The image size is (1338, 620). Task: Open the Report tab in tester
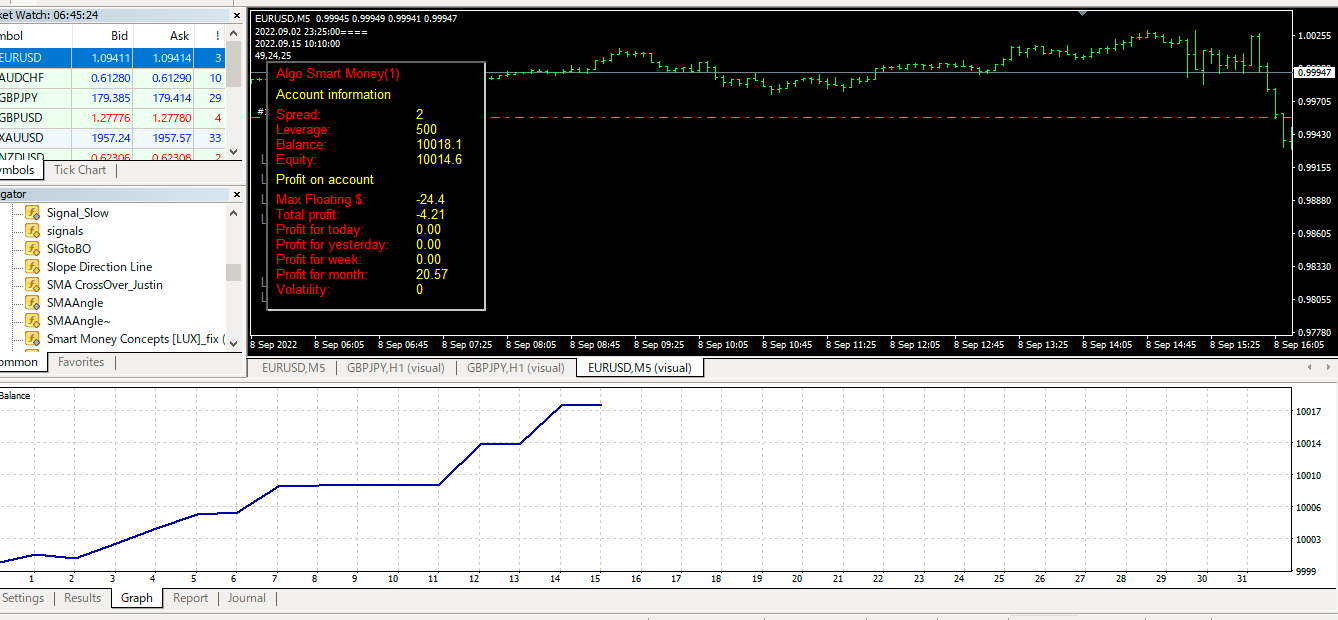point(190,598)
